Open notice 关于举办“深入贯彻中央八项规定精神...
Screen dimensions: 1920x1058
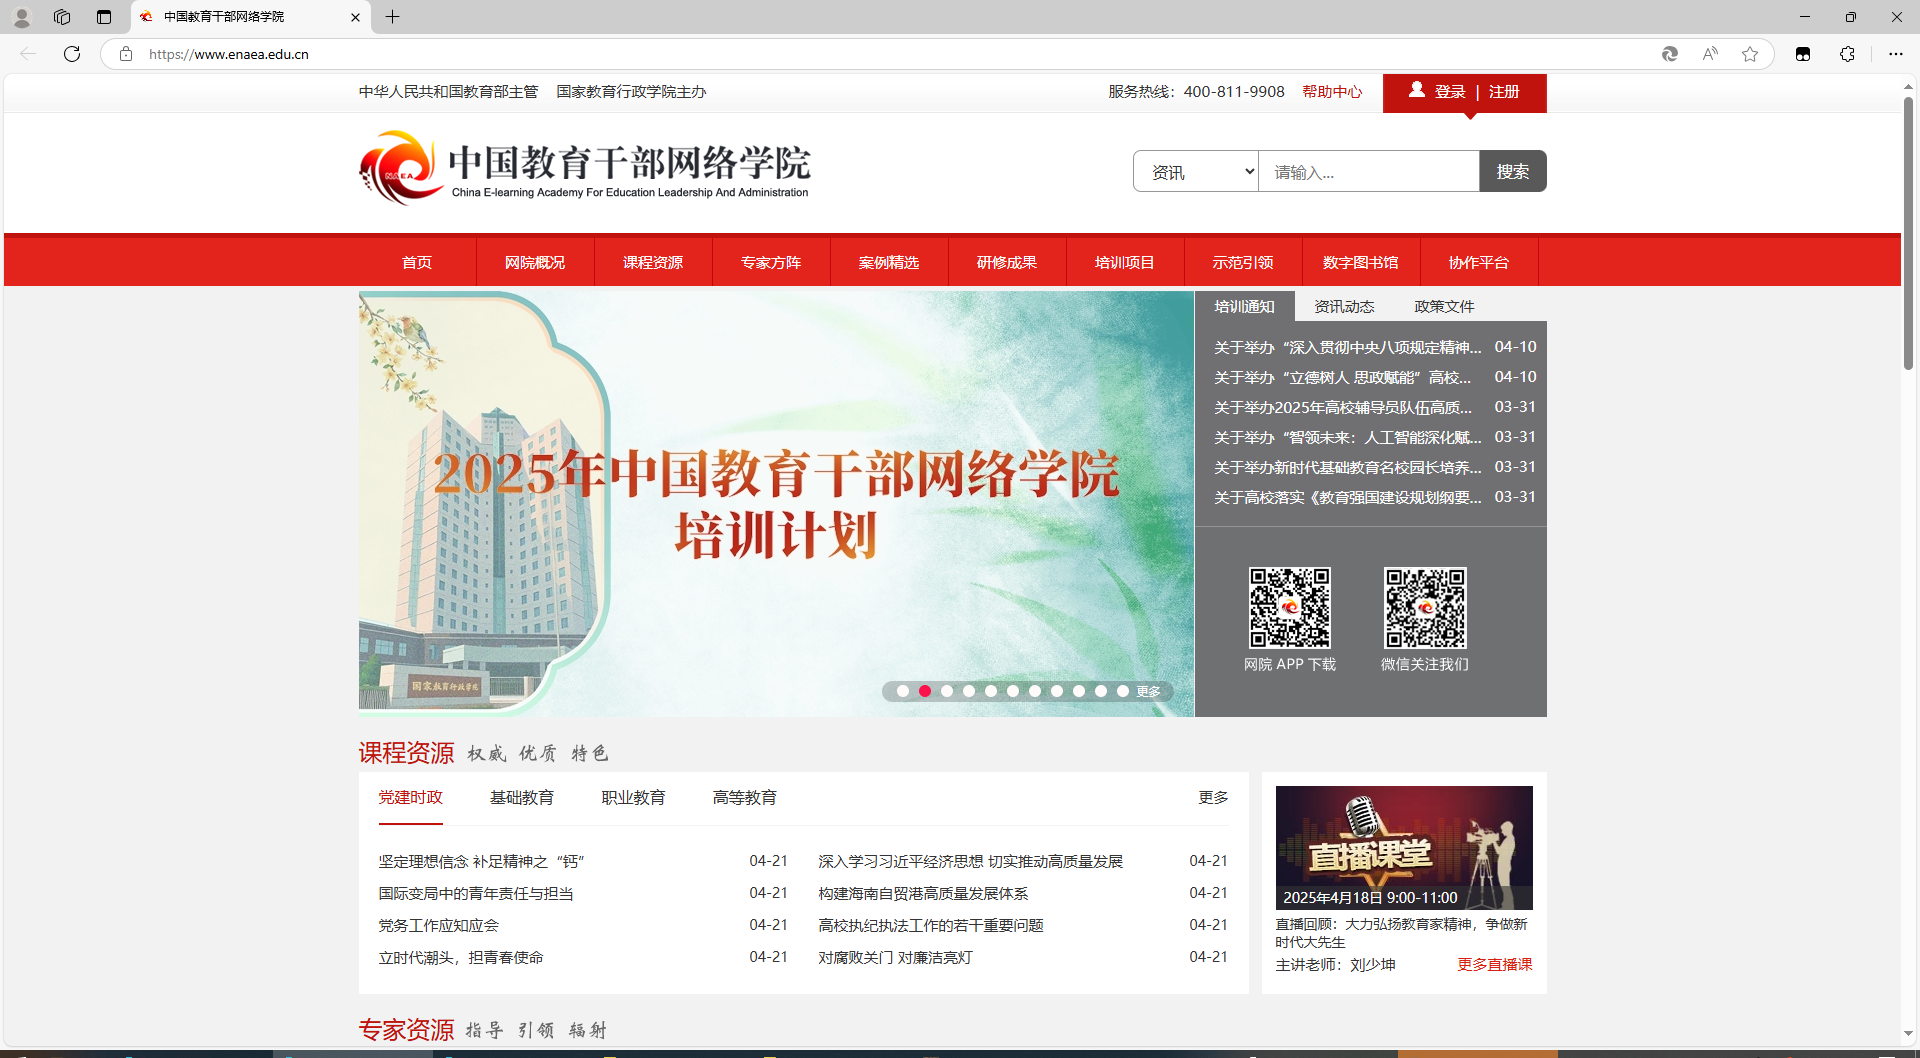[x=1347, y=347]
